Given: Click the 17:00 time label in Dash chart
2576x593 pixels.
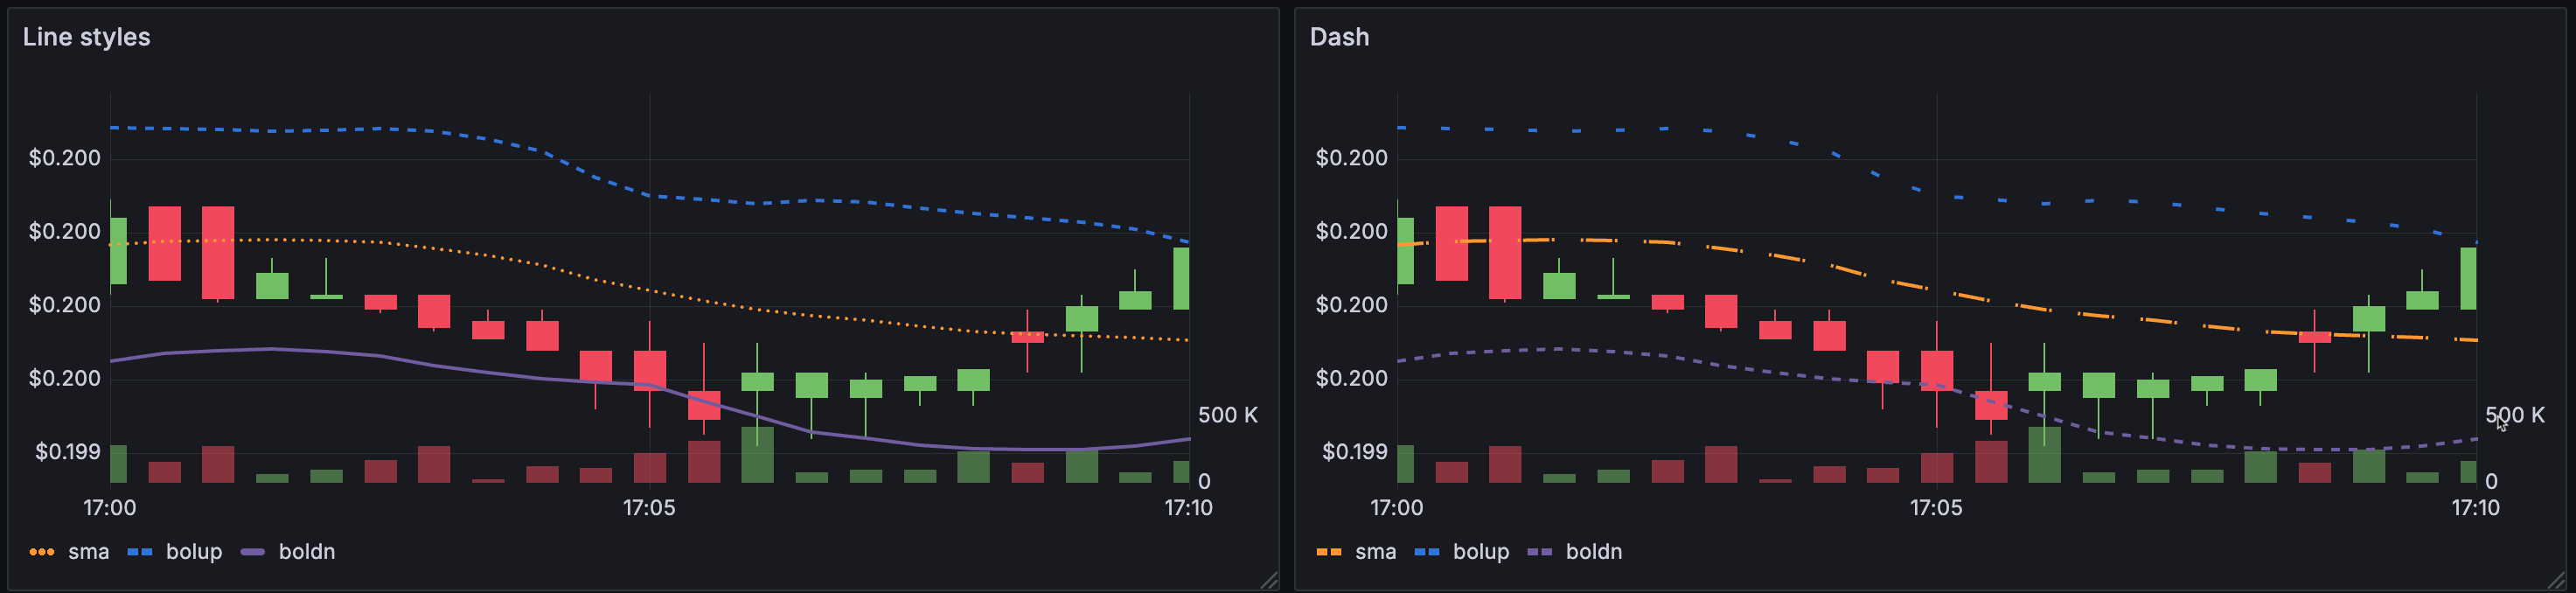Looking at the screenshot, I should pyautogui.click(x=1396, y=508).
